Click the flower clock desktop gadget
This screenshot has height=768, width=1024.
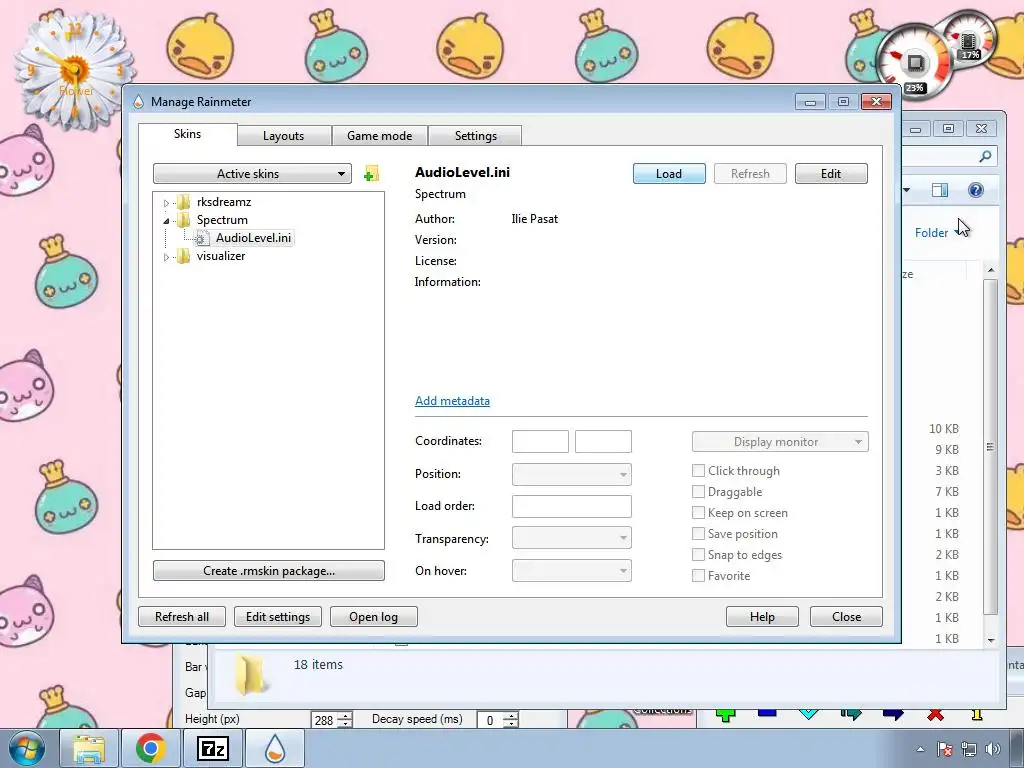74,69
